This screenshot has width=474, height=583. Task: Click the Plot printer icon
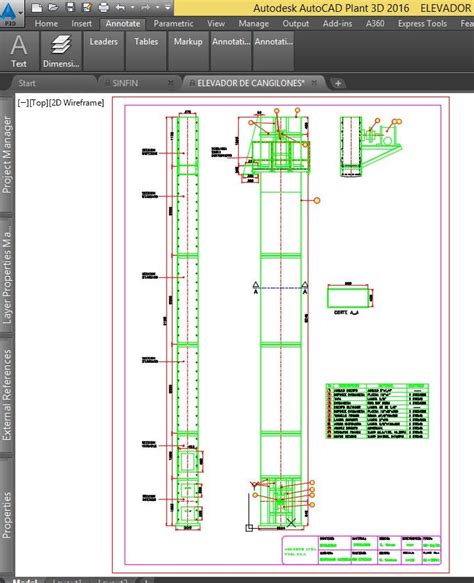click(x=104, y=7)
